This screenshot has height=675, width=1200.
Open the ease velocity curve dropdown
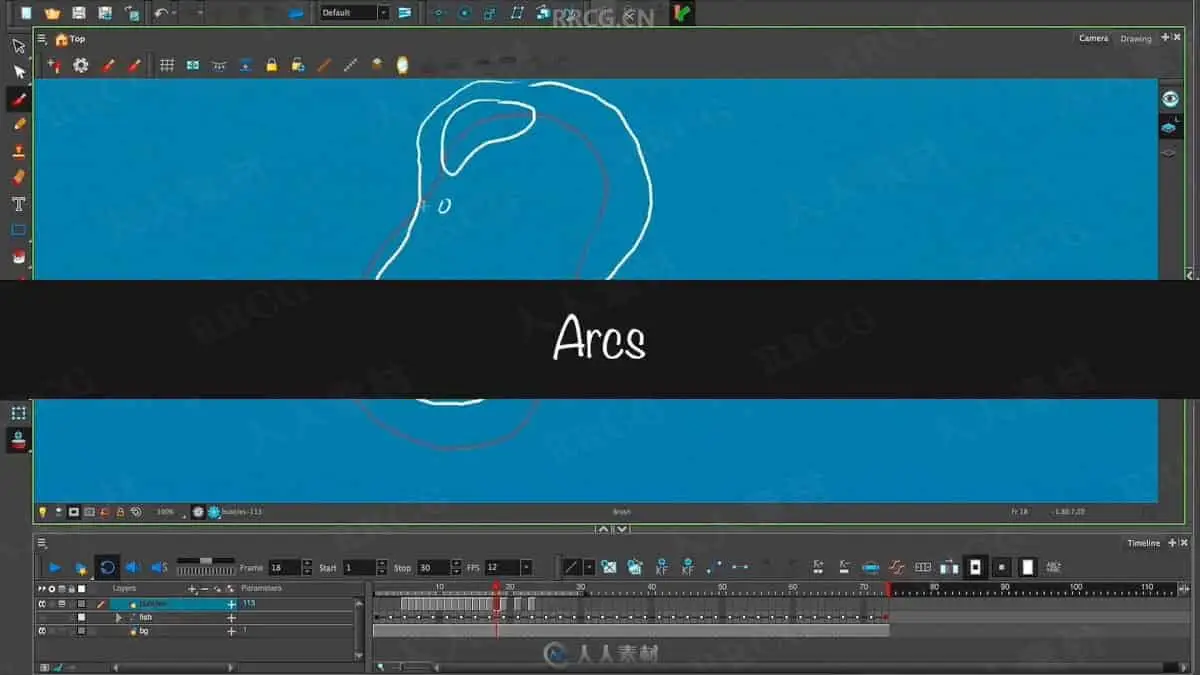pos(590,567)
